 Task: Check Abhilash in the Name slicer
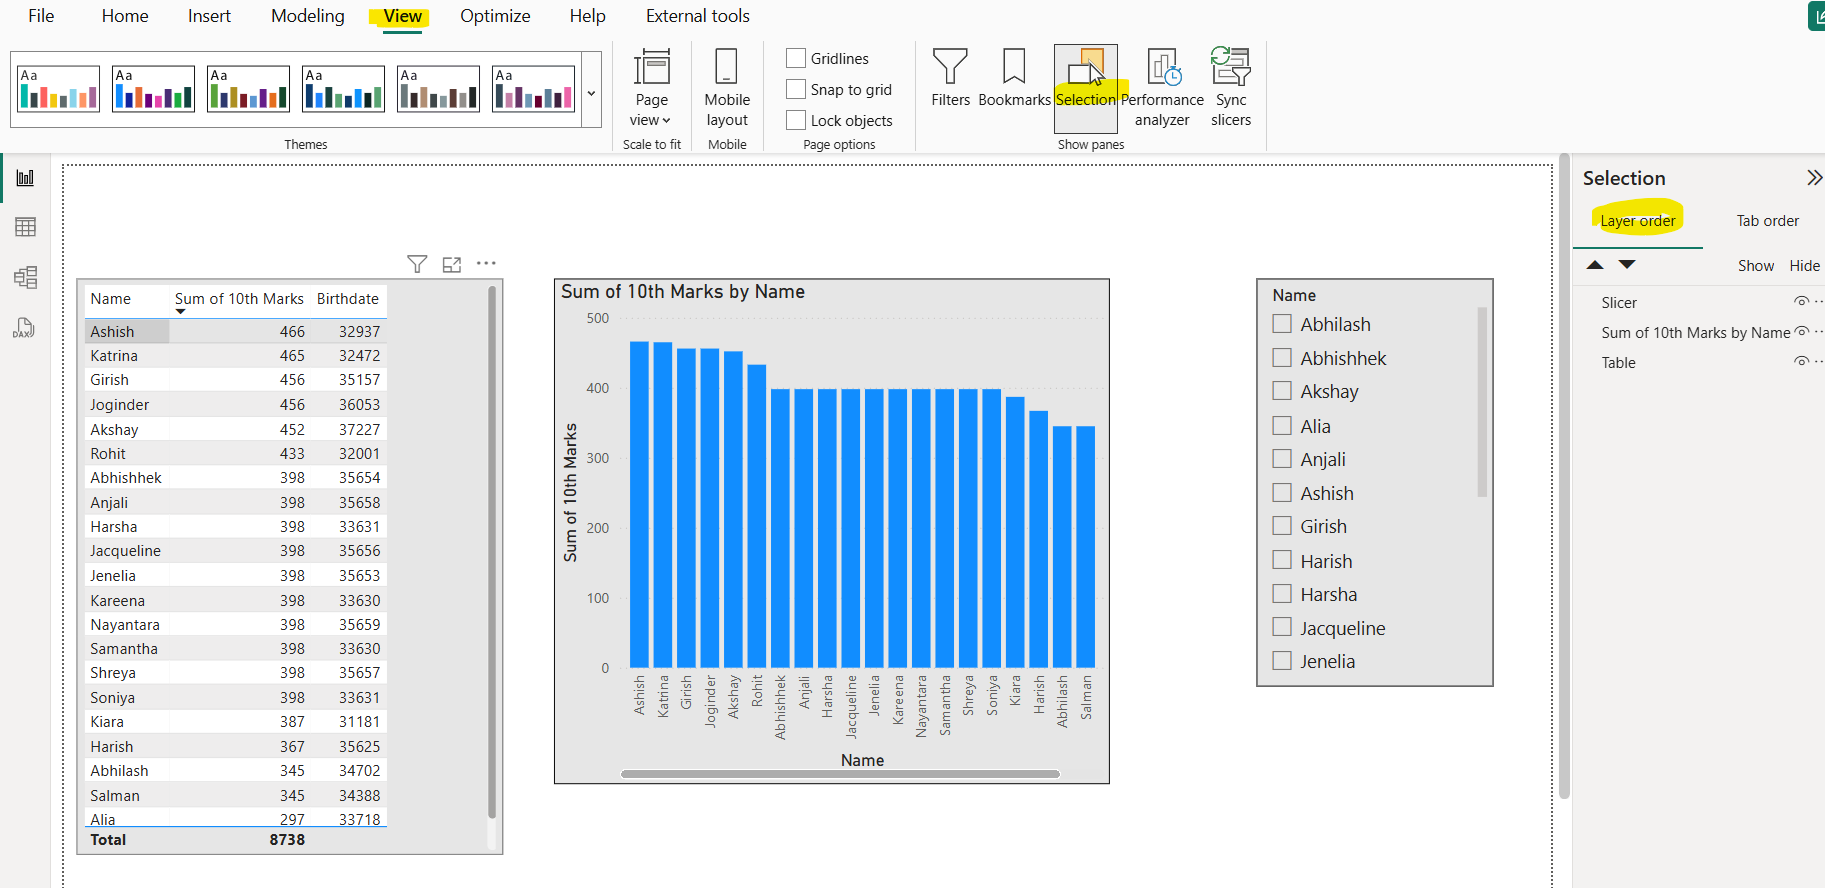point(1282,324)
